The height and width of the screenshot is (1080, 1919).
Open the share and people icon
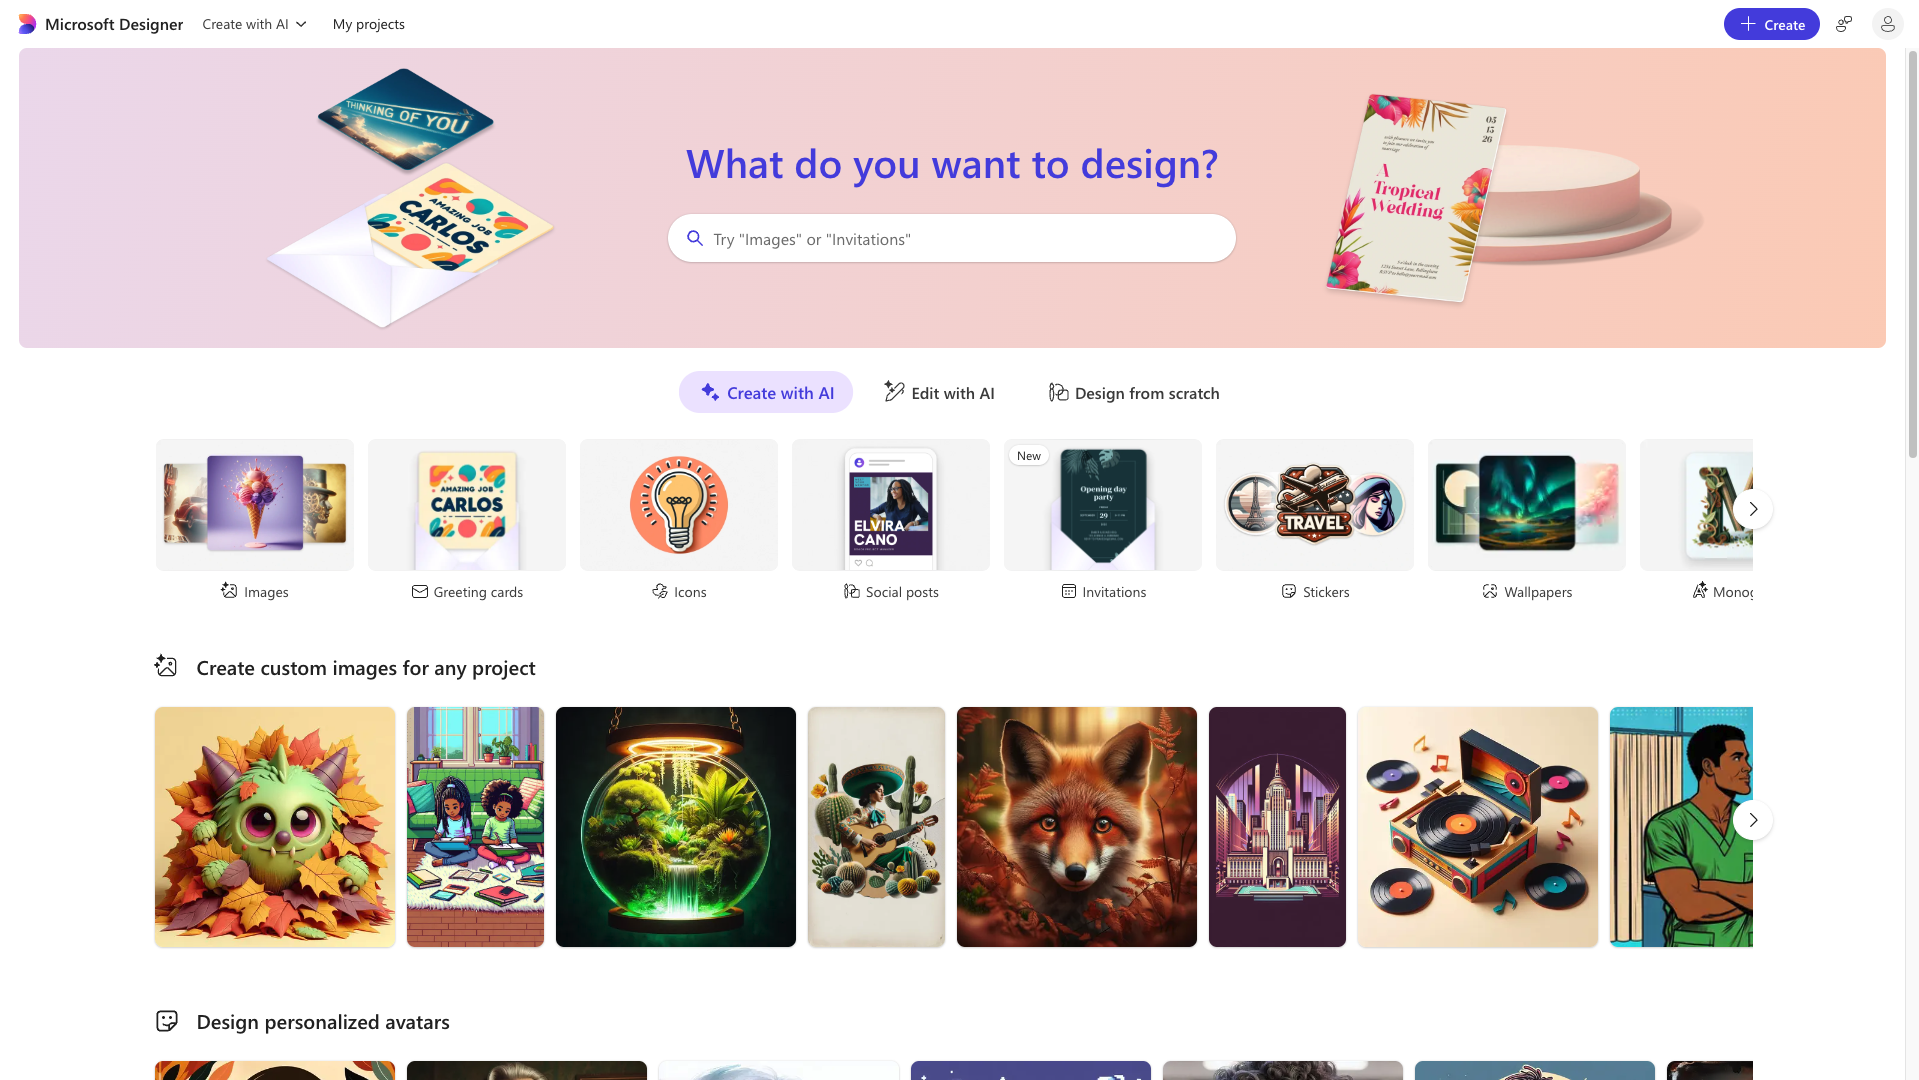[1844, 24]
